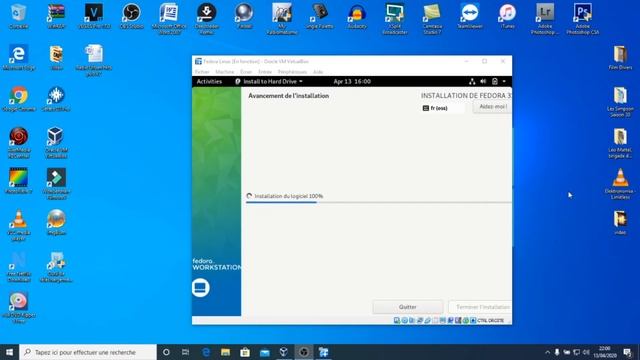Open Google Chrome desktop shortcut
Viewport: 640px width, 360px height.
[18, 99]
